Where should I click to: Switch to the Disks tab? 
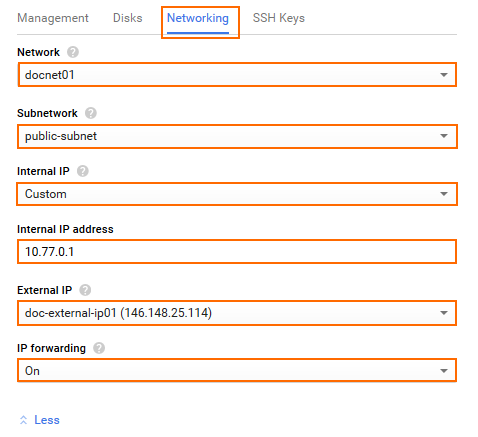pyautogui.click(x=128, y=18)
